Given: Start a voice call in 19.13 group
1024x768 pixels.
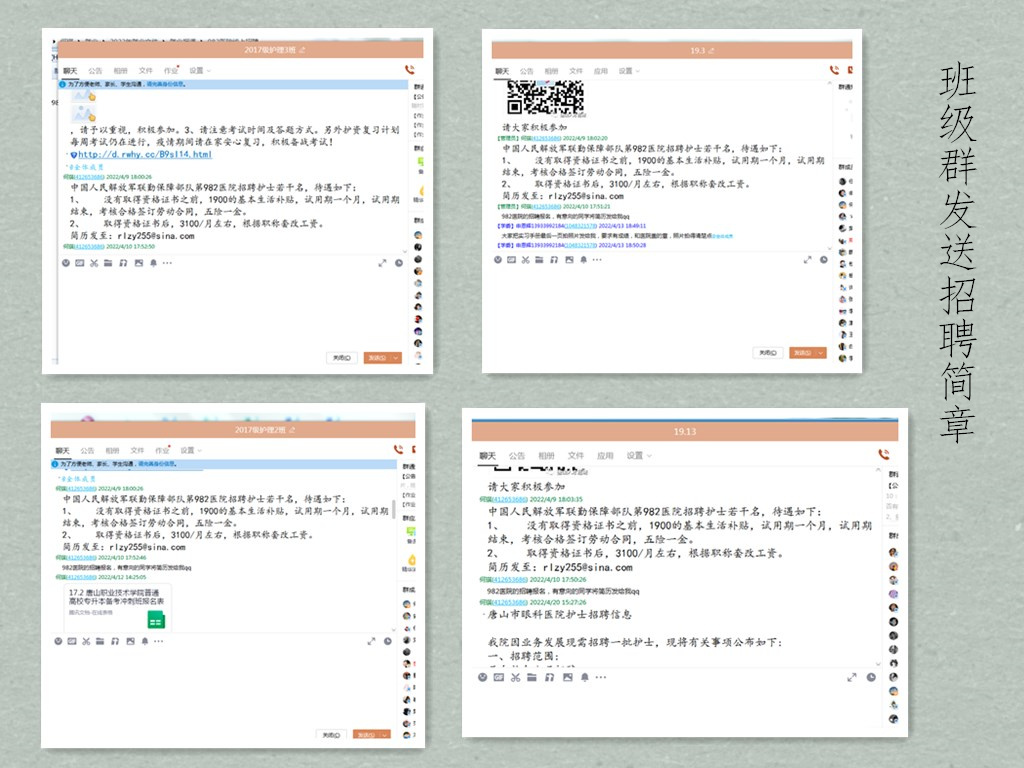Looking at the screenshot, I should 883,454.
